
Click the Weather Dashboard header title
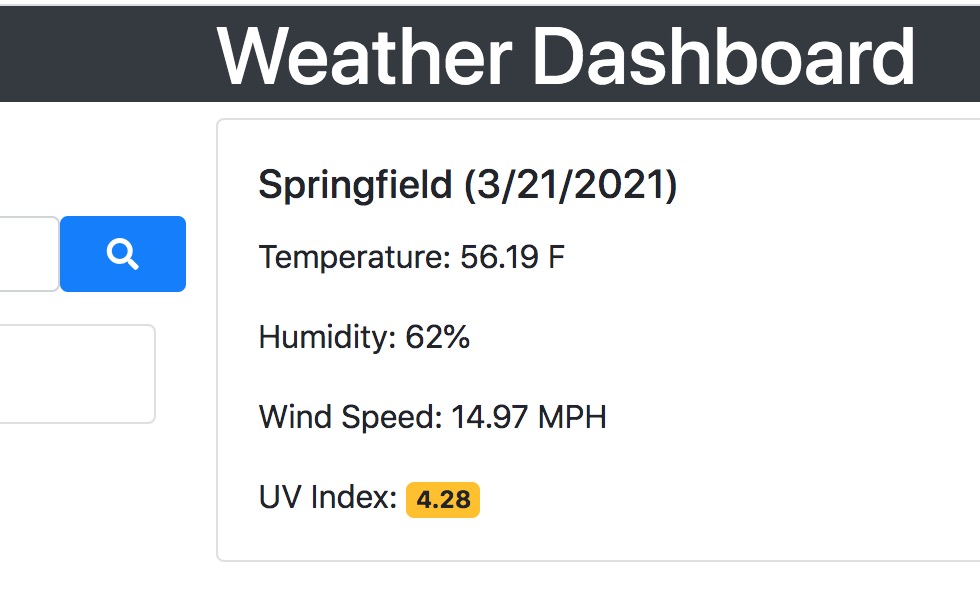[568, 57]
